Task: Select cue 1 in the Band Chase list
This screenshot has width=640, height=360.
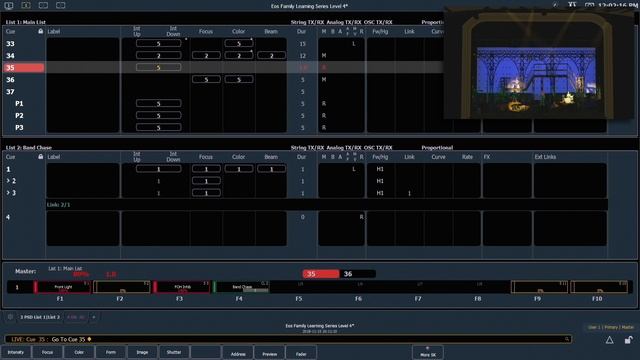Action: (x=8, y=169)
